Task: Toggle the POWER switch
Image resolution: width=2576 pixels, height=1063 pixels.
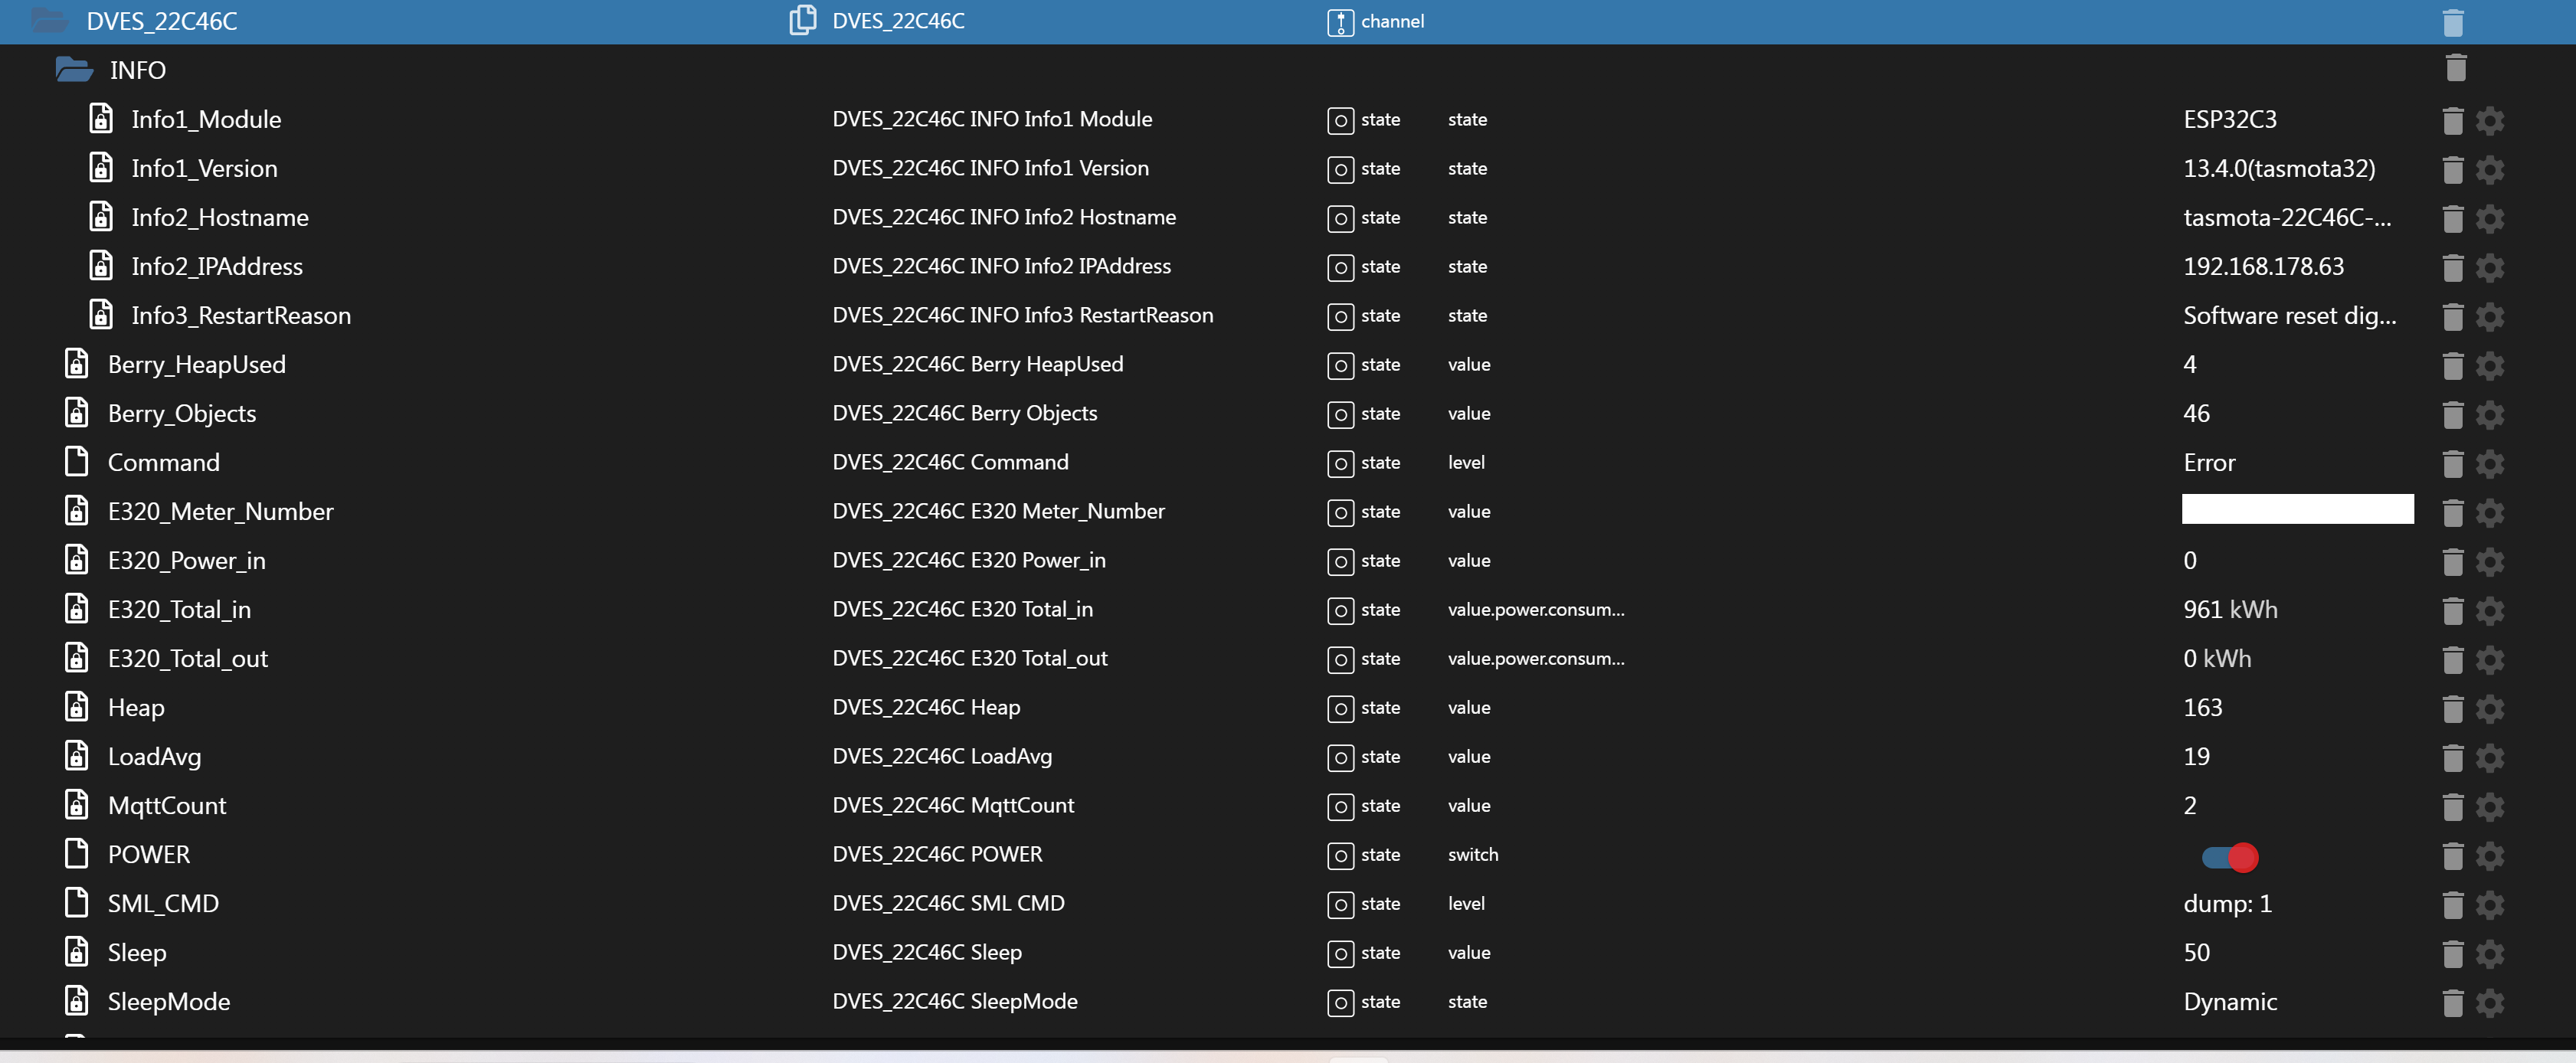Action: pyautogui.click(x=2229, y=857)
